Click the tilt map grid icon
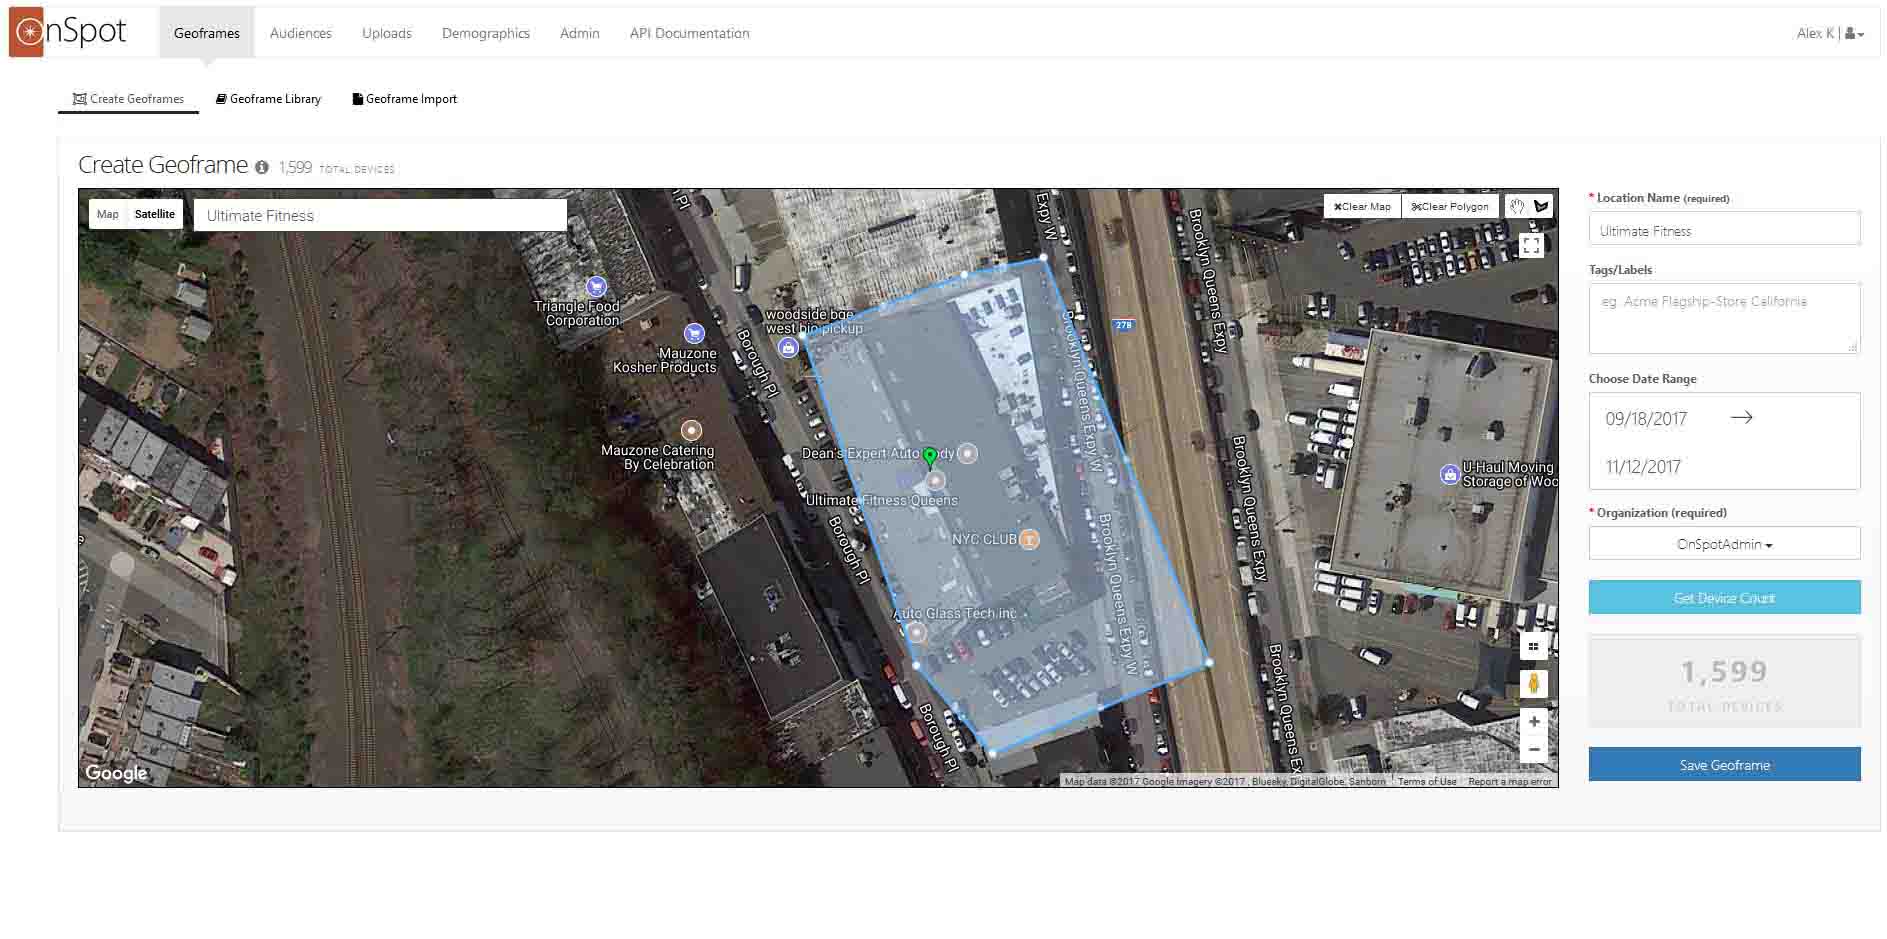The image size is (1887, 939). click(x=1533, y=646)
